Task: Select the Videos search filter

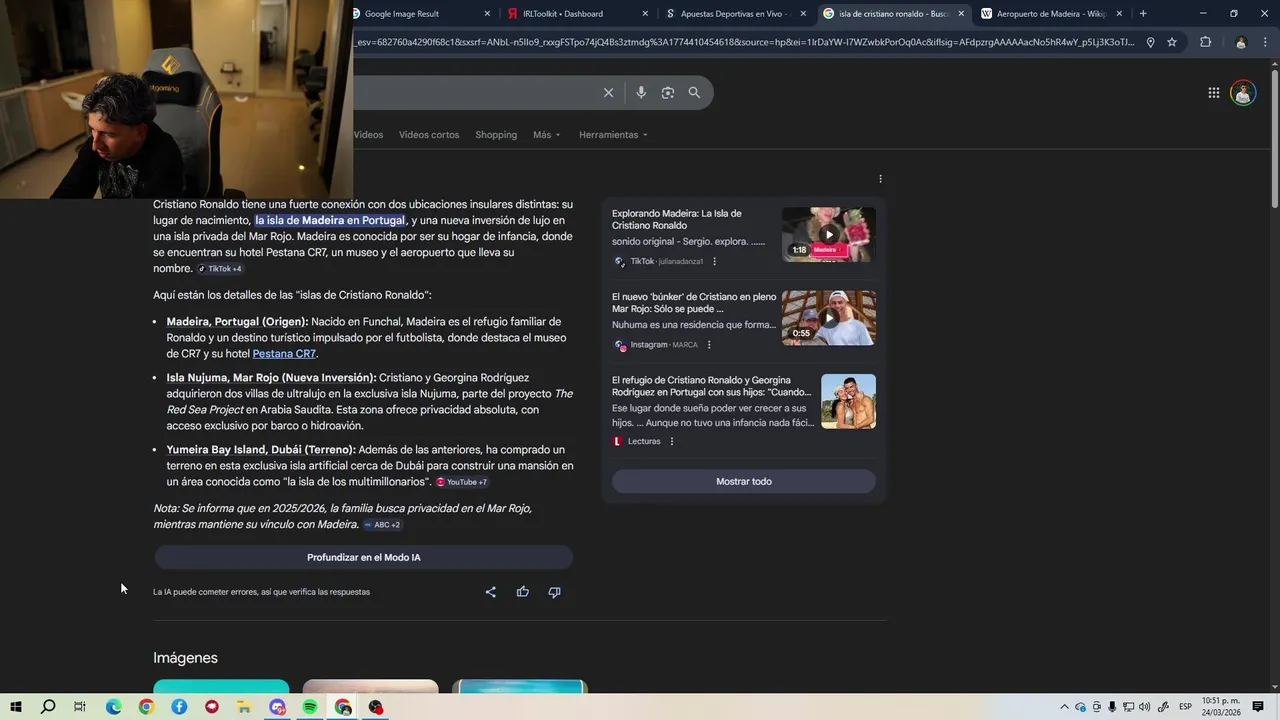Action: click(x=368, y=135)
